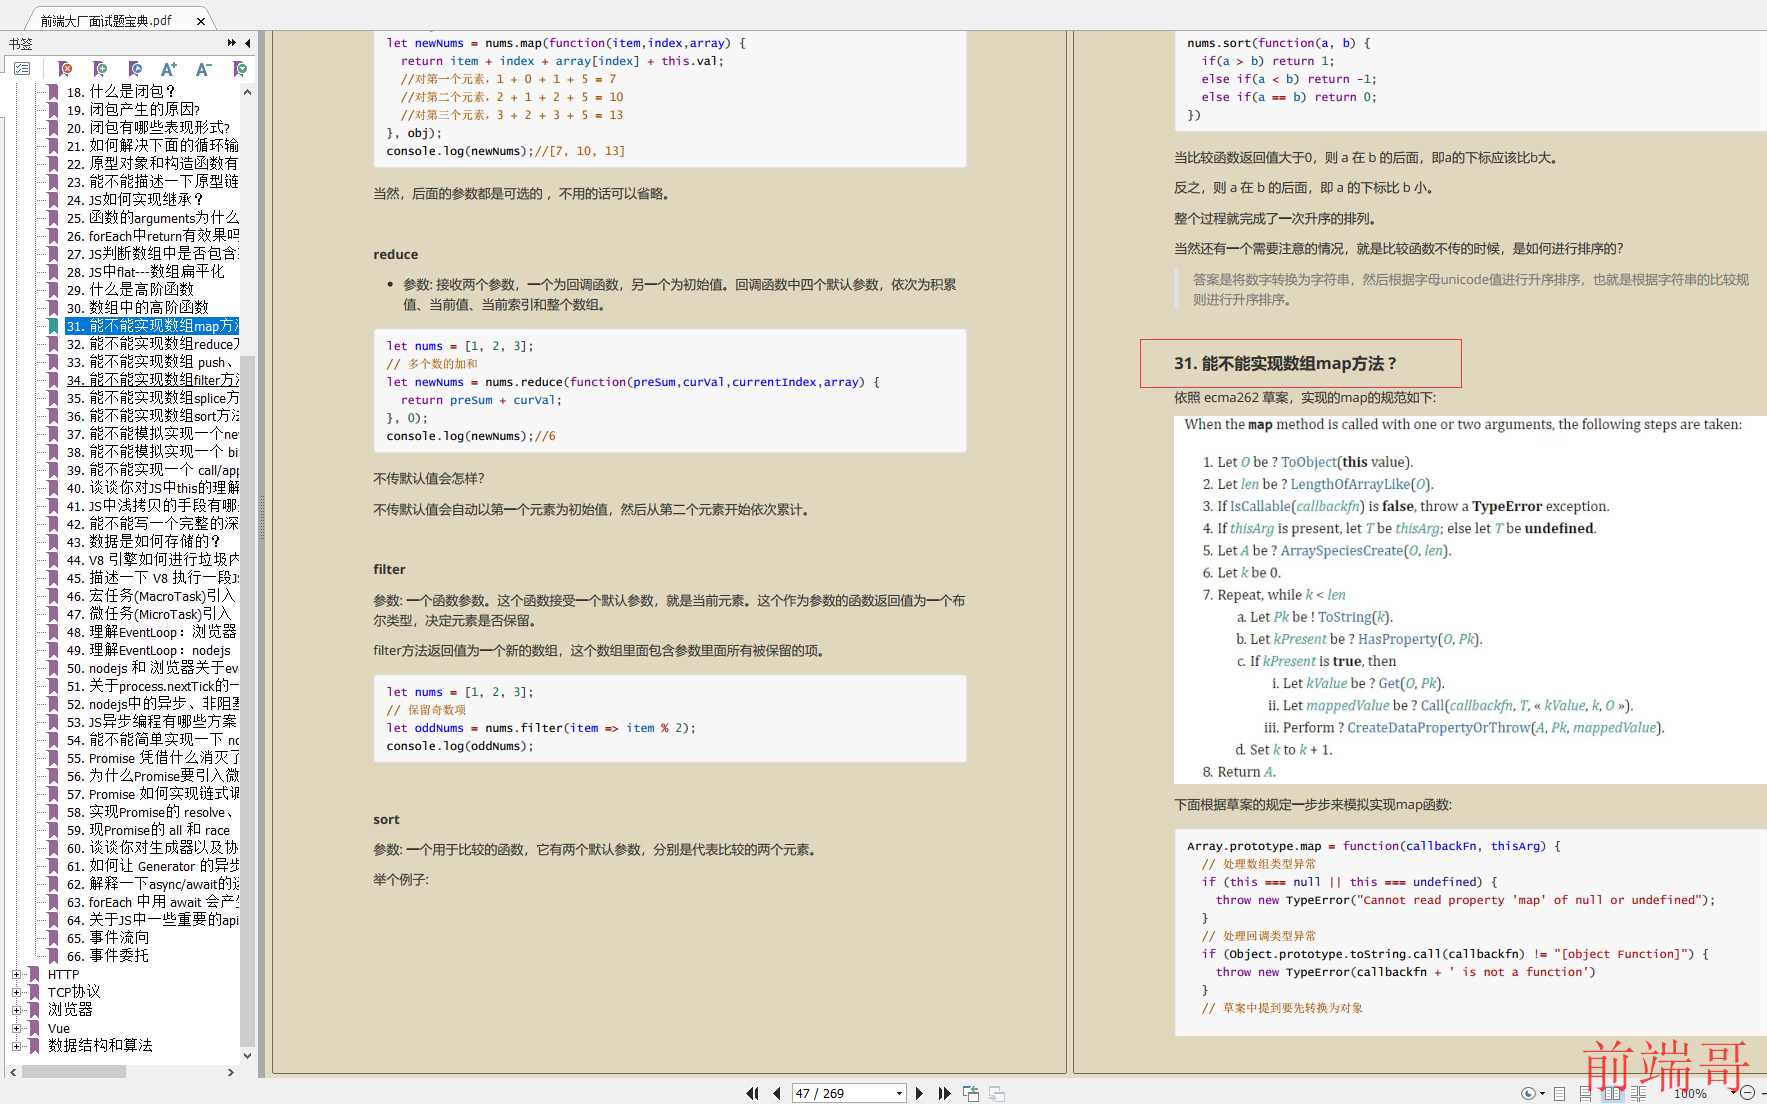Select bookmark 65. 事件流向

pos(108,938)
